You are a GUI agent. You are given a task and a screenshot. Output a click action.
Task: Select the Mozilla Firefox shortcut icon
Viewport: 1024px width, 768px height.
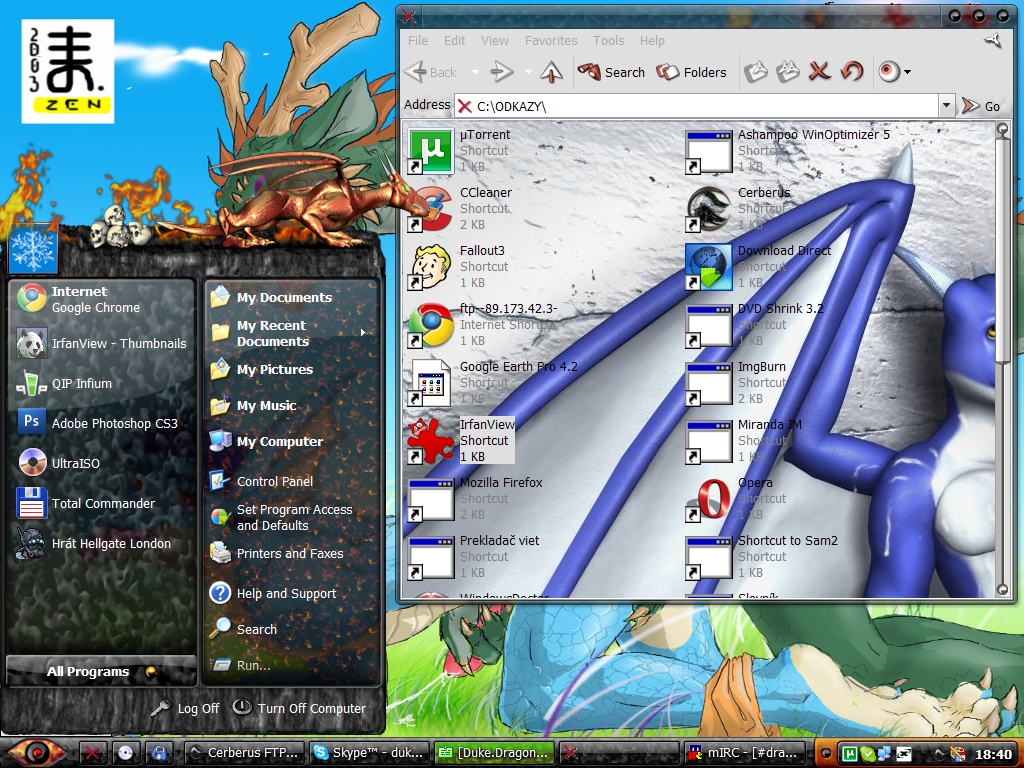coord(430,500)
